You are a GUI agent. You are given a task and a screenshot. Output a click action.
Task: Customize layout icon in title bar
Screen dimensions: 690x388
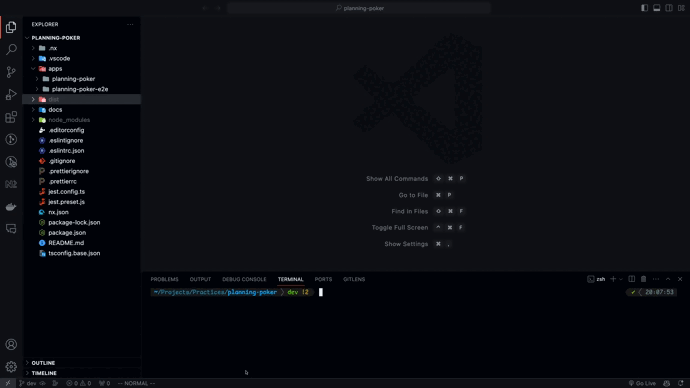point(681,8)
